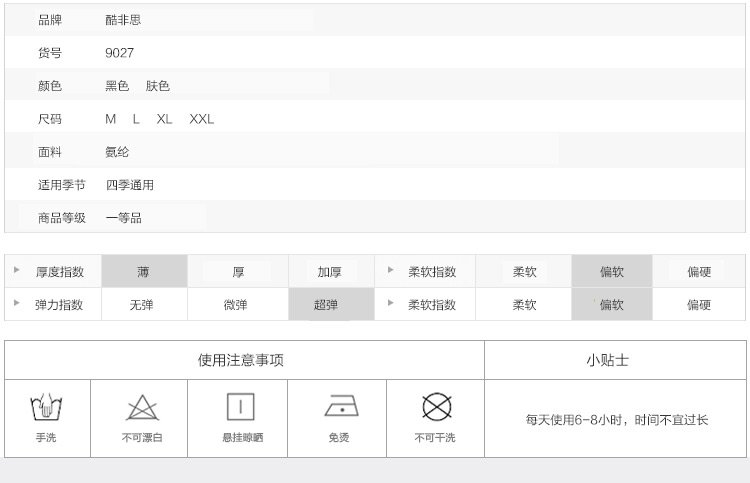Select the highlighted 薄 thickness cell
This screenshot has width=750, height=483.
click(144, 271)
